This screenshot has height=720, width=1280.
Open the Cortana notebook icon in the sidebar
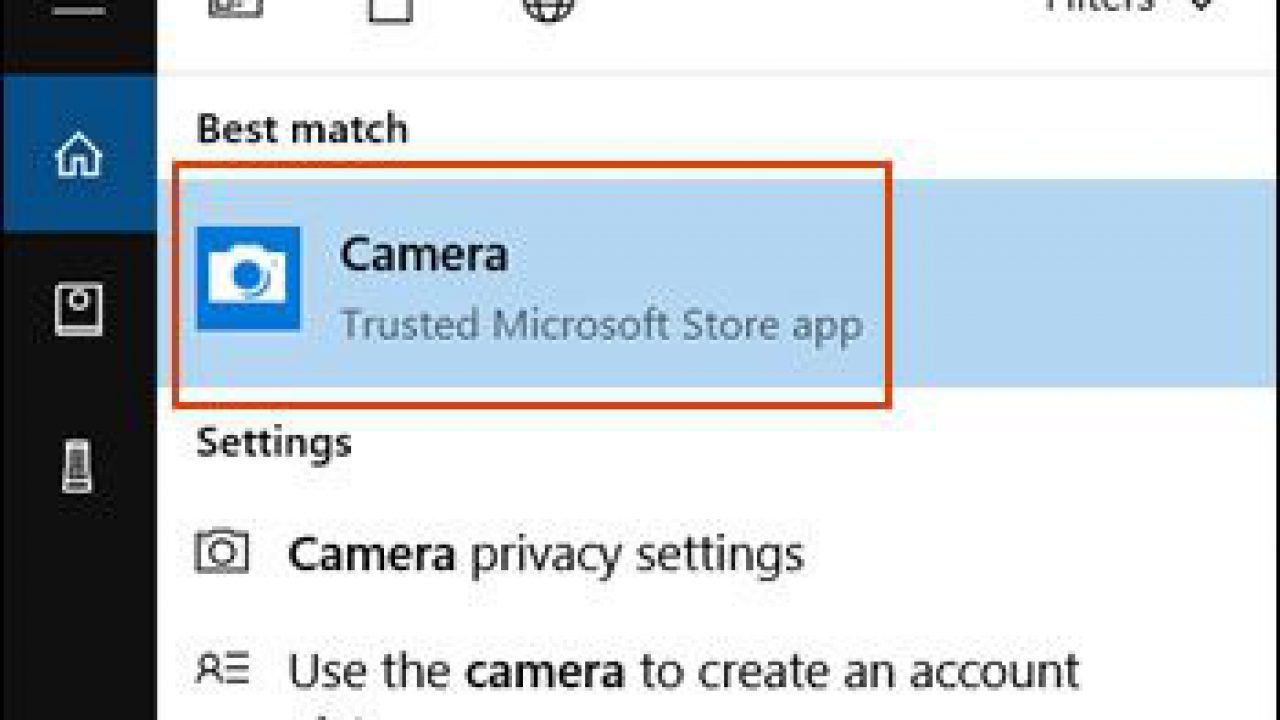pos(78,310)
